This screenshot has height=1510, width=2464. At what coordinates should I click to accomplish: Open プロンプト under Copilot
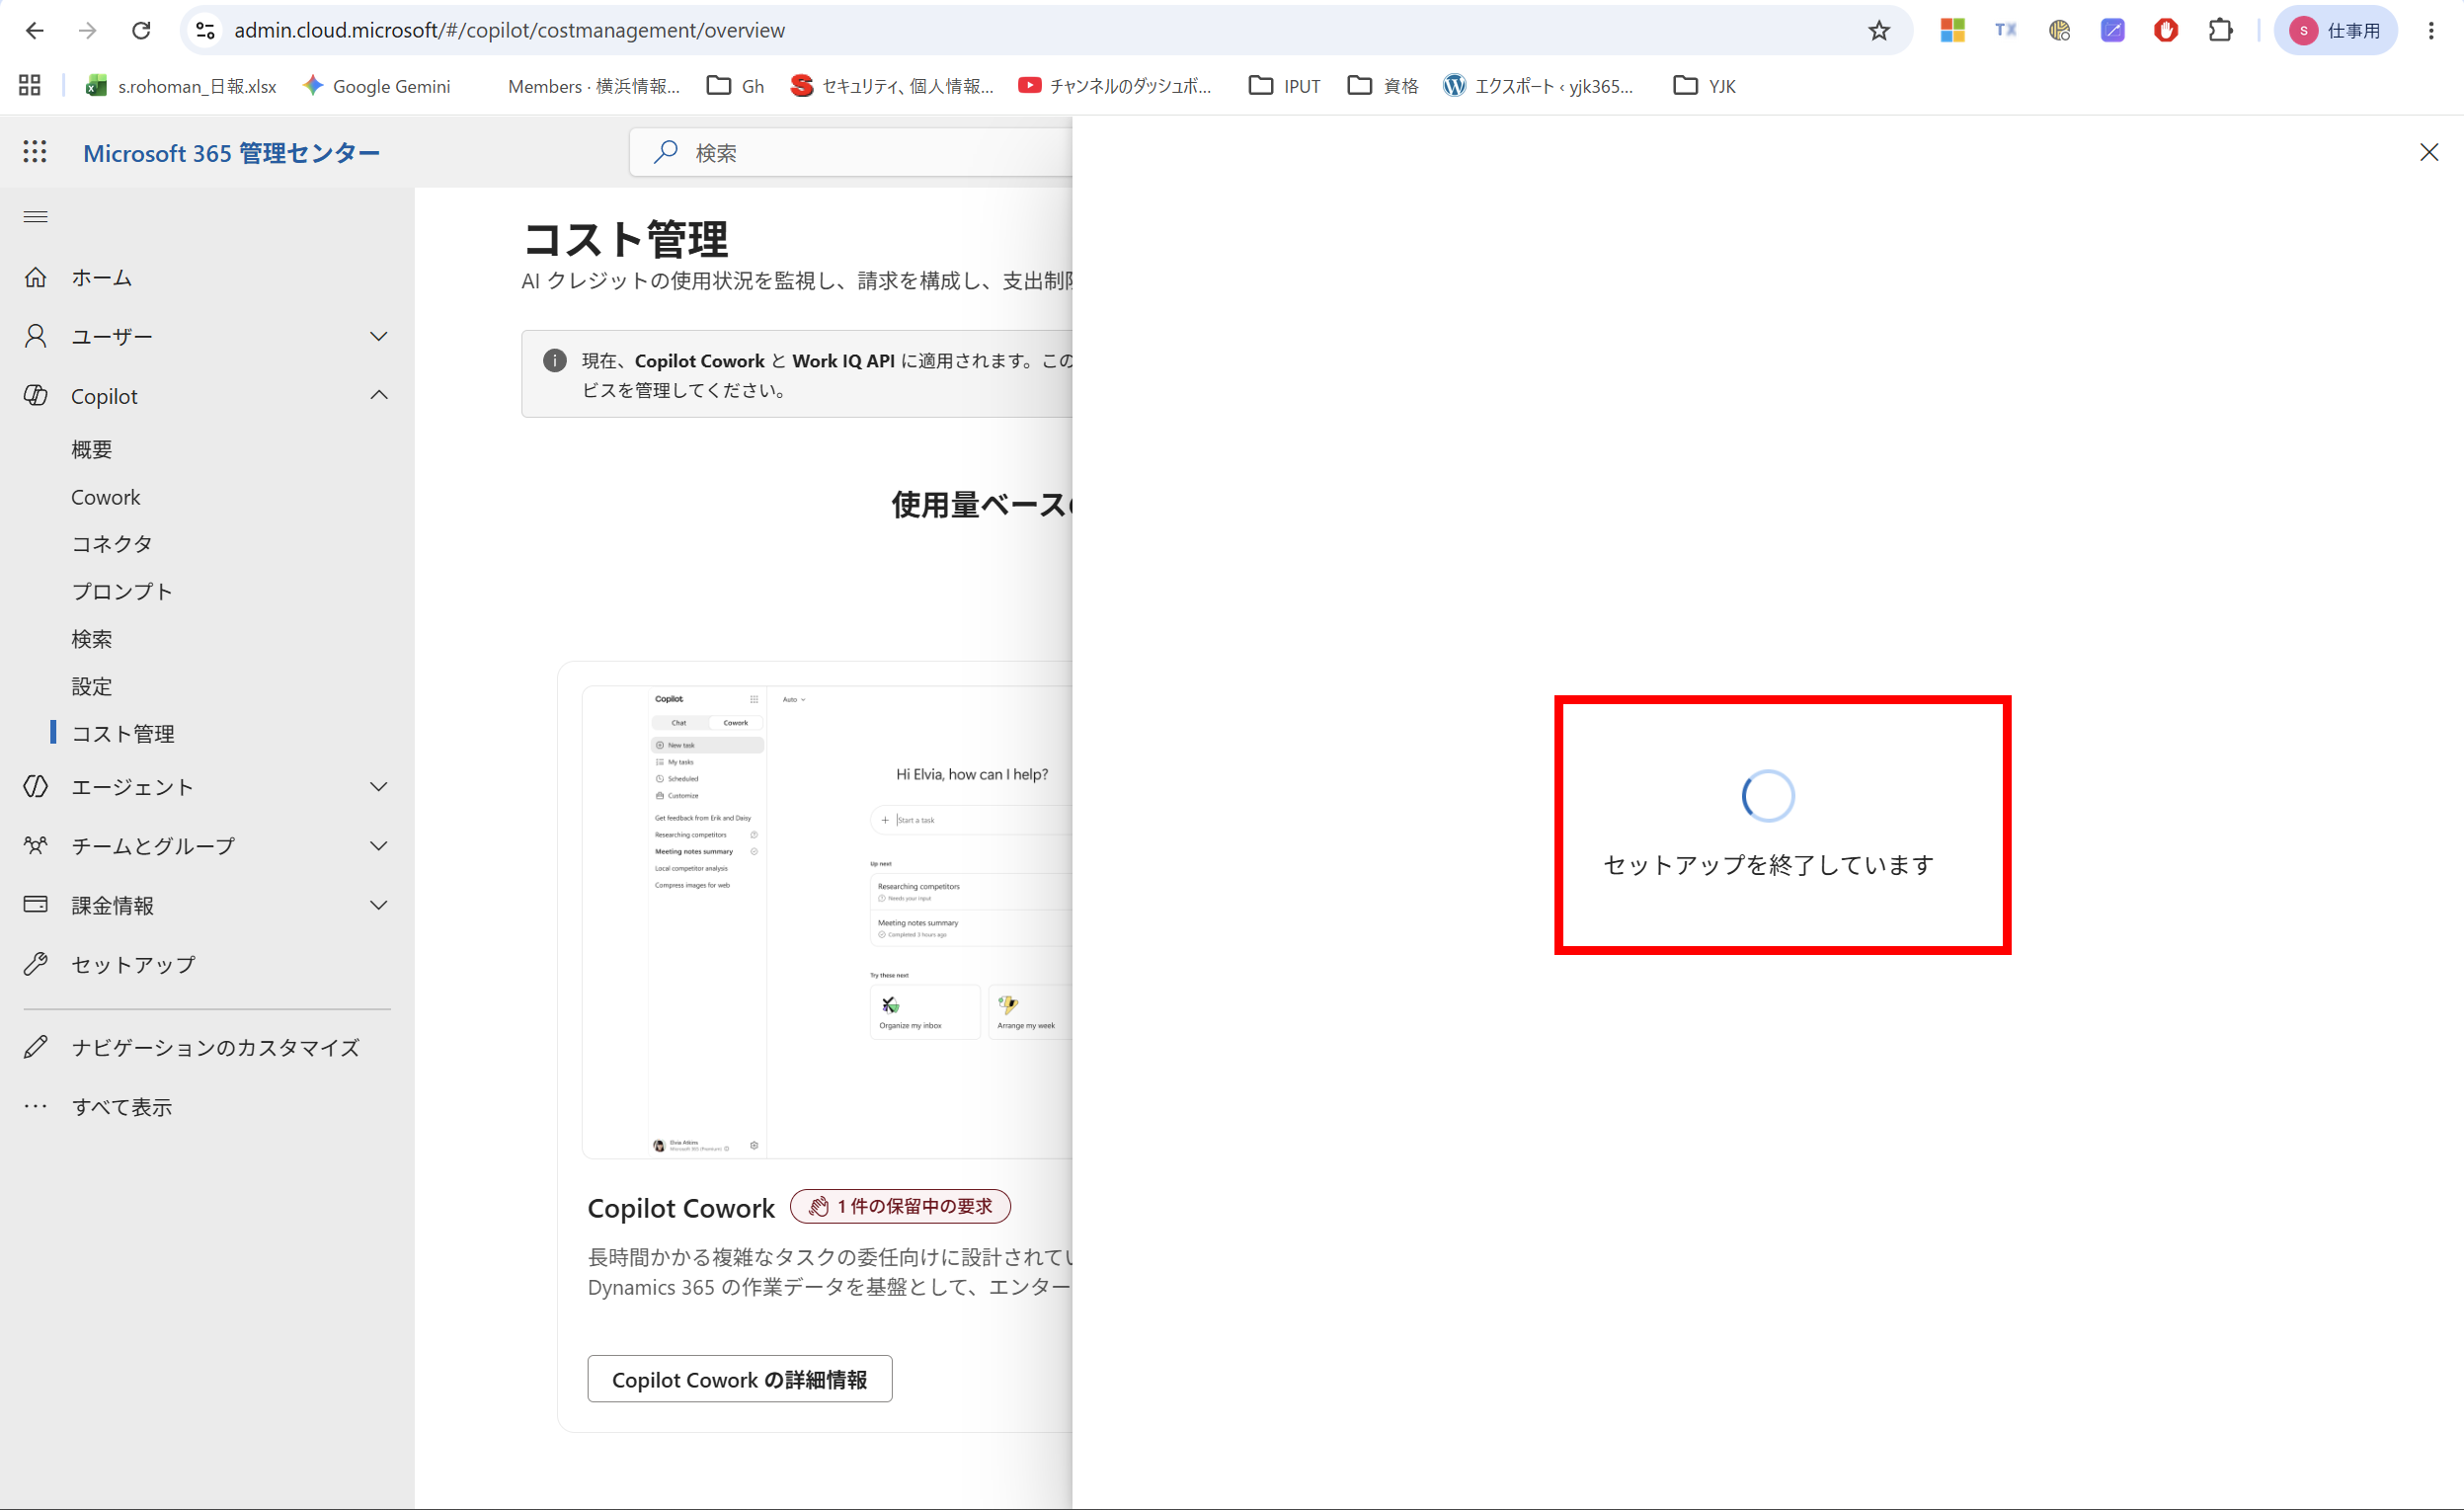pyautogui.click(x=122, y=591)
